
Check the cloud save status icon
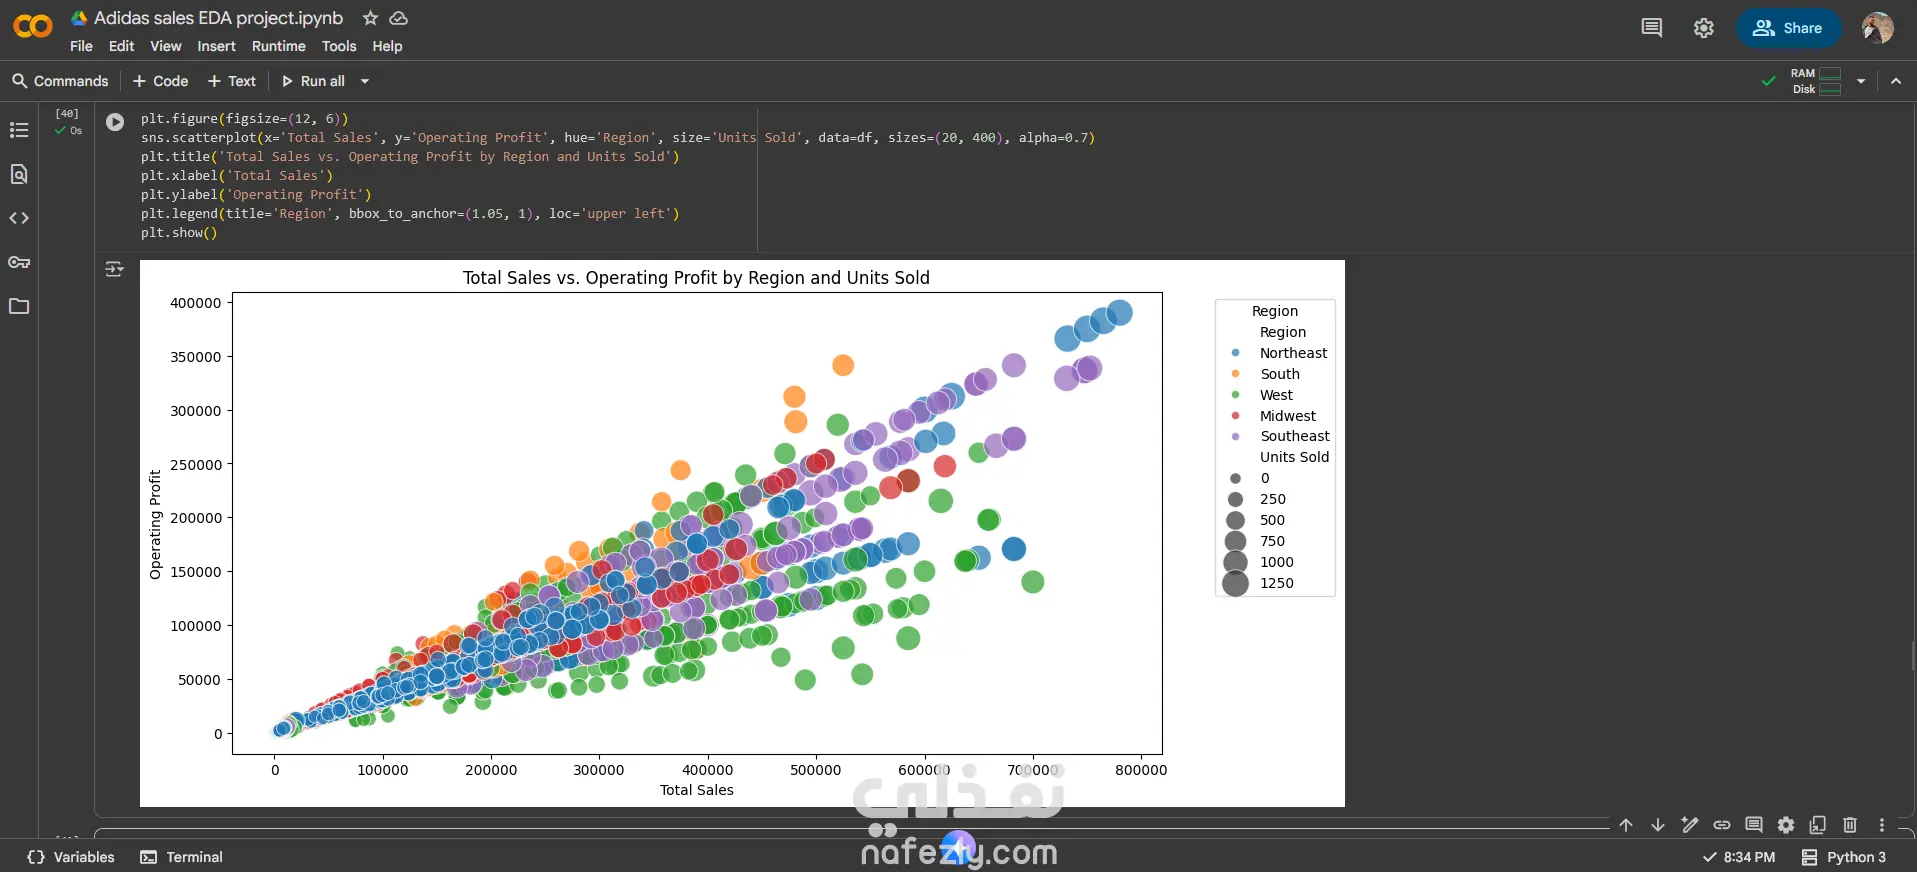398,18
